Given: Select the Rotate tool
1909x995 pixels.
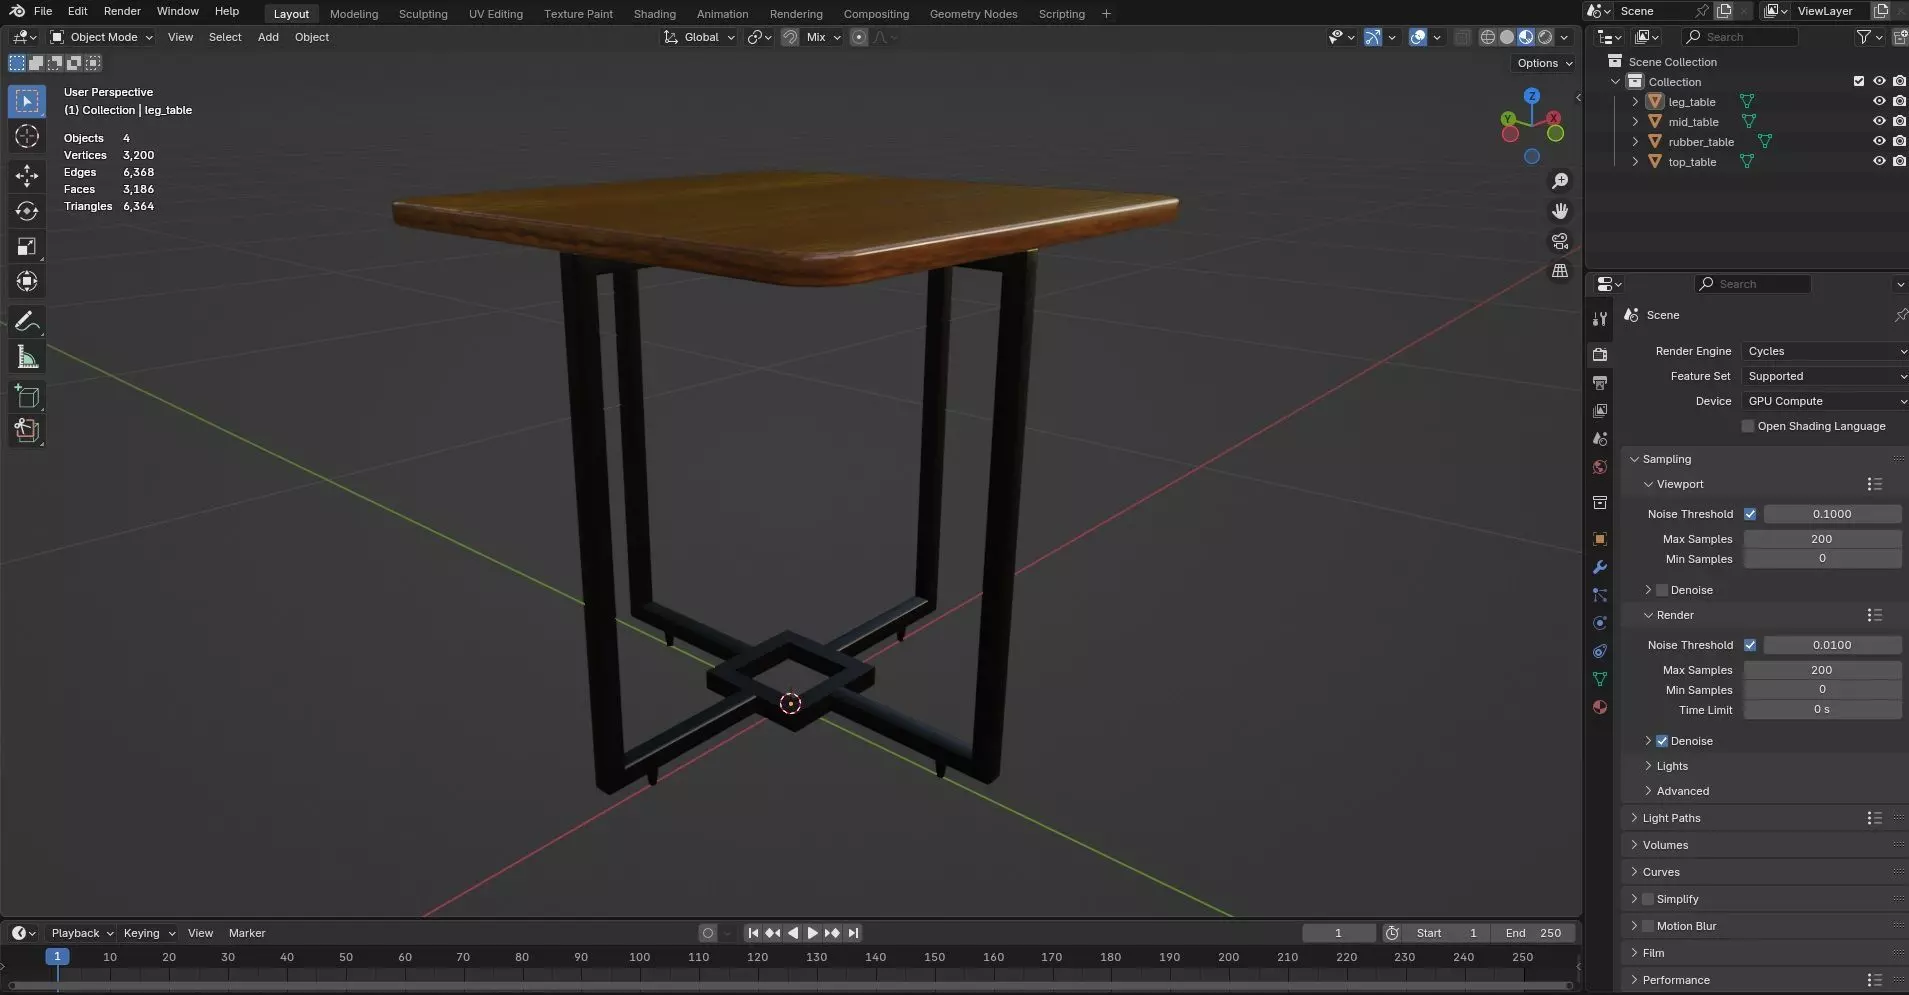Looking at the screenshot, I should click(x=27, y=211).
